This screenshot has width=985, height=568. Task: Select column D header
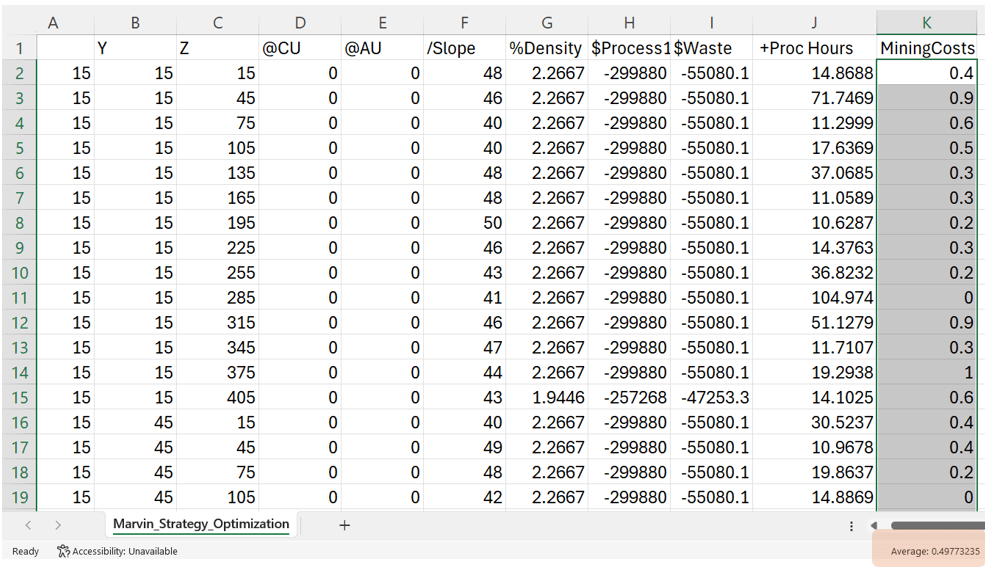coord(300,23)
